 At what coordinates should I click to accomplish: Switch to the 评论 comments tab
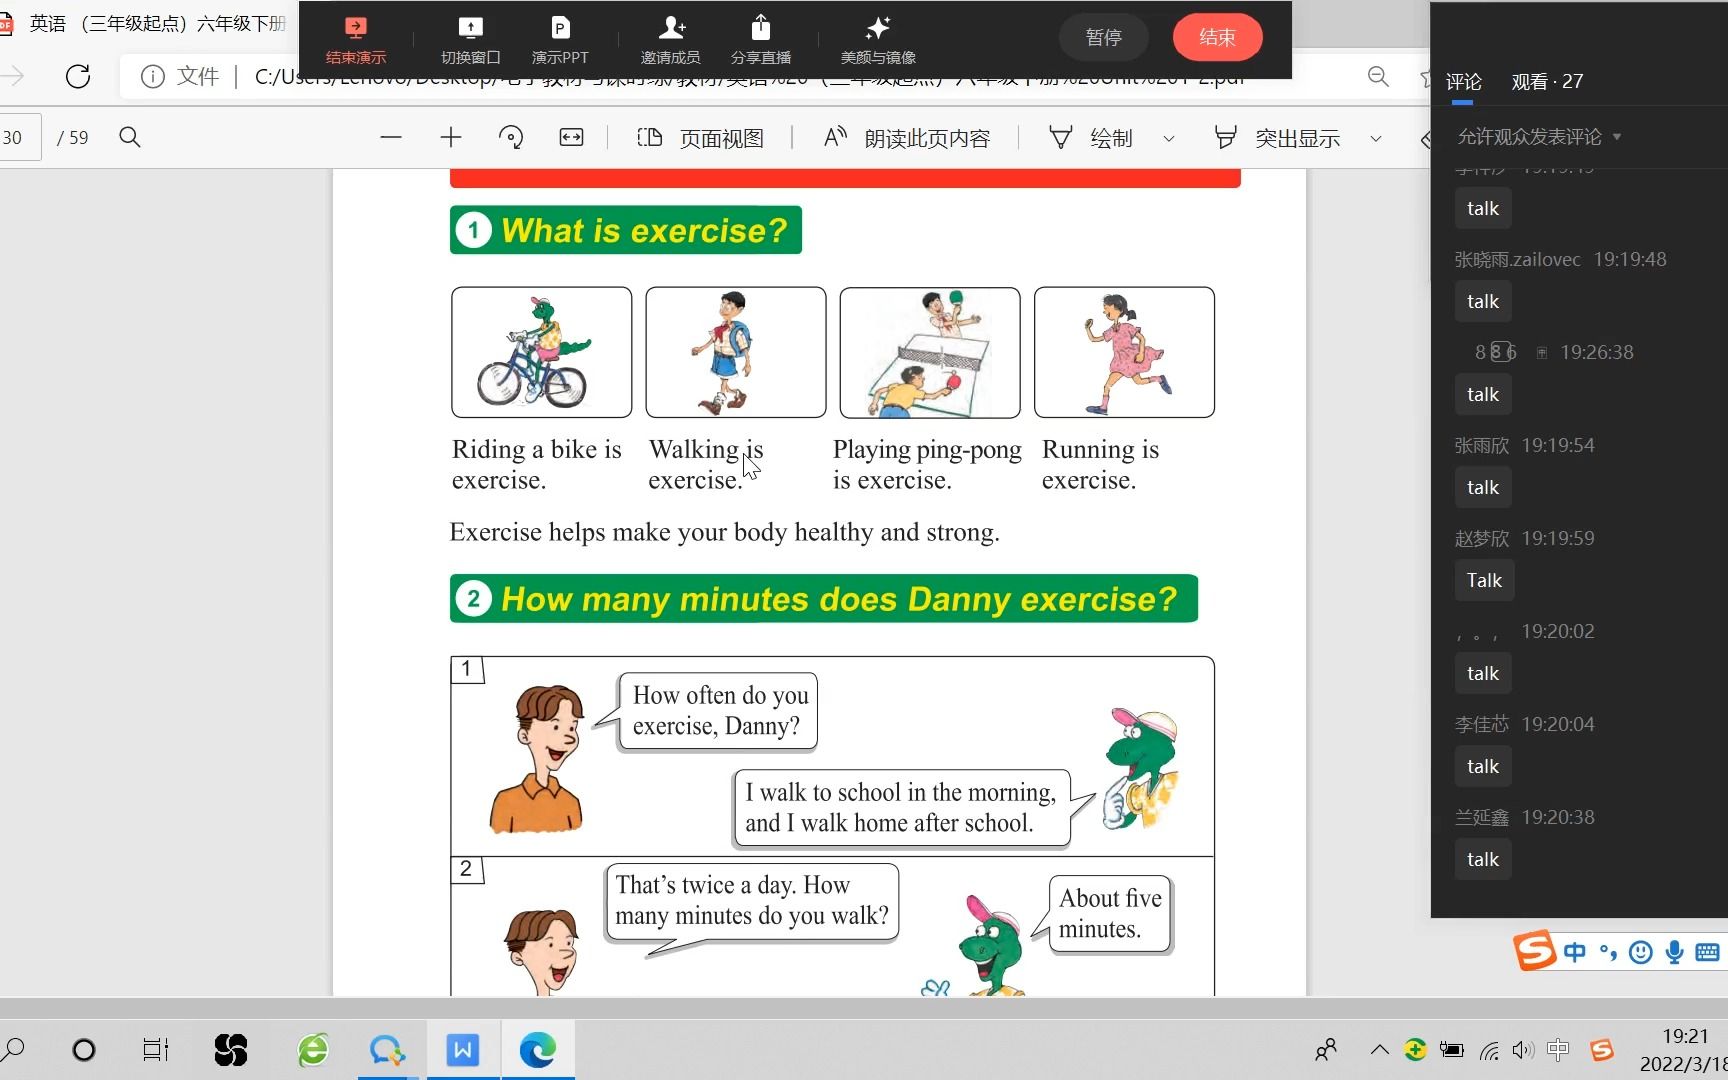coord(1463,82)
